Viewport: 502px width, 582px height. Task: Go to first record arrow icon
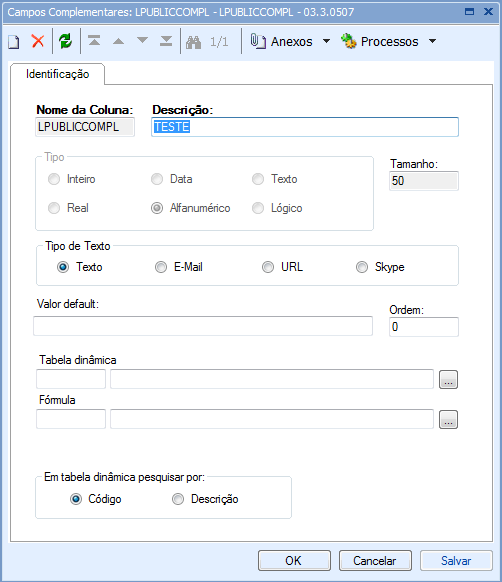tap(94, 40)
